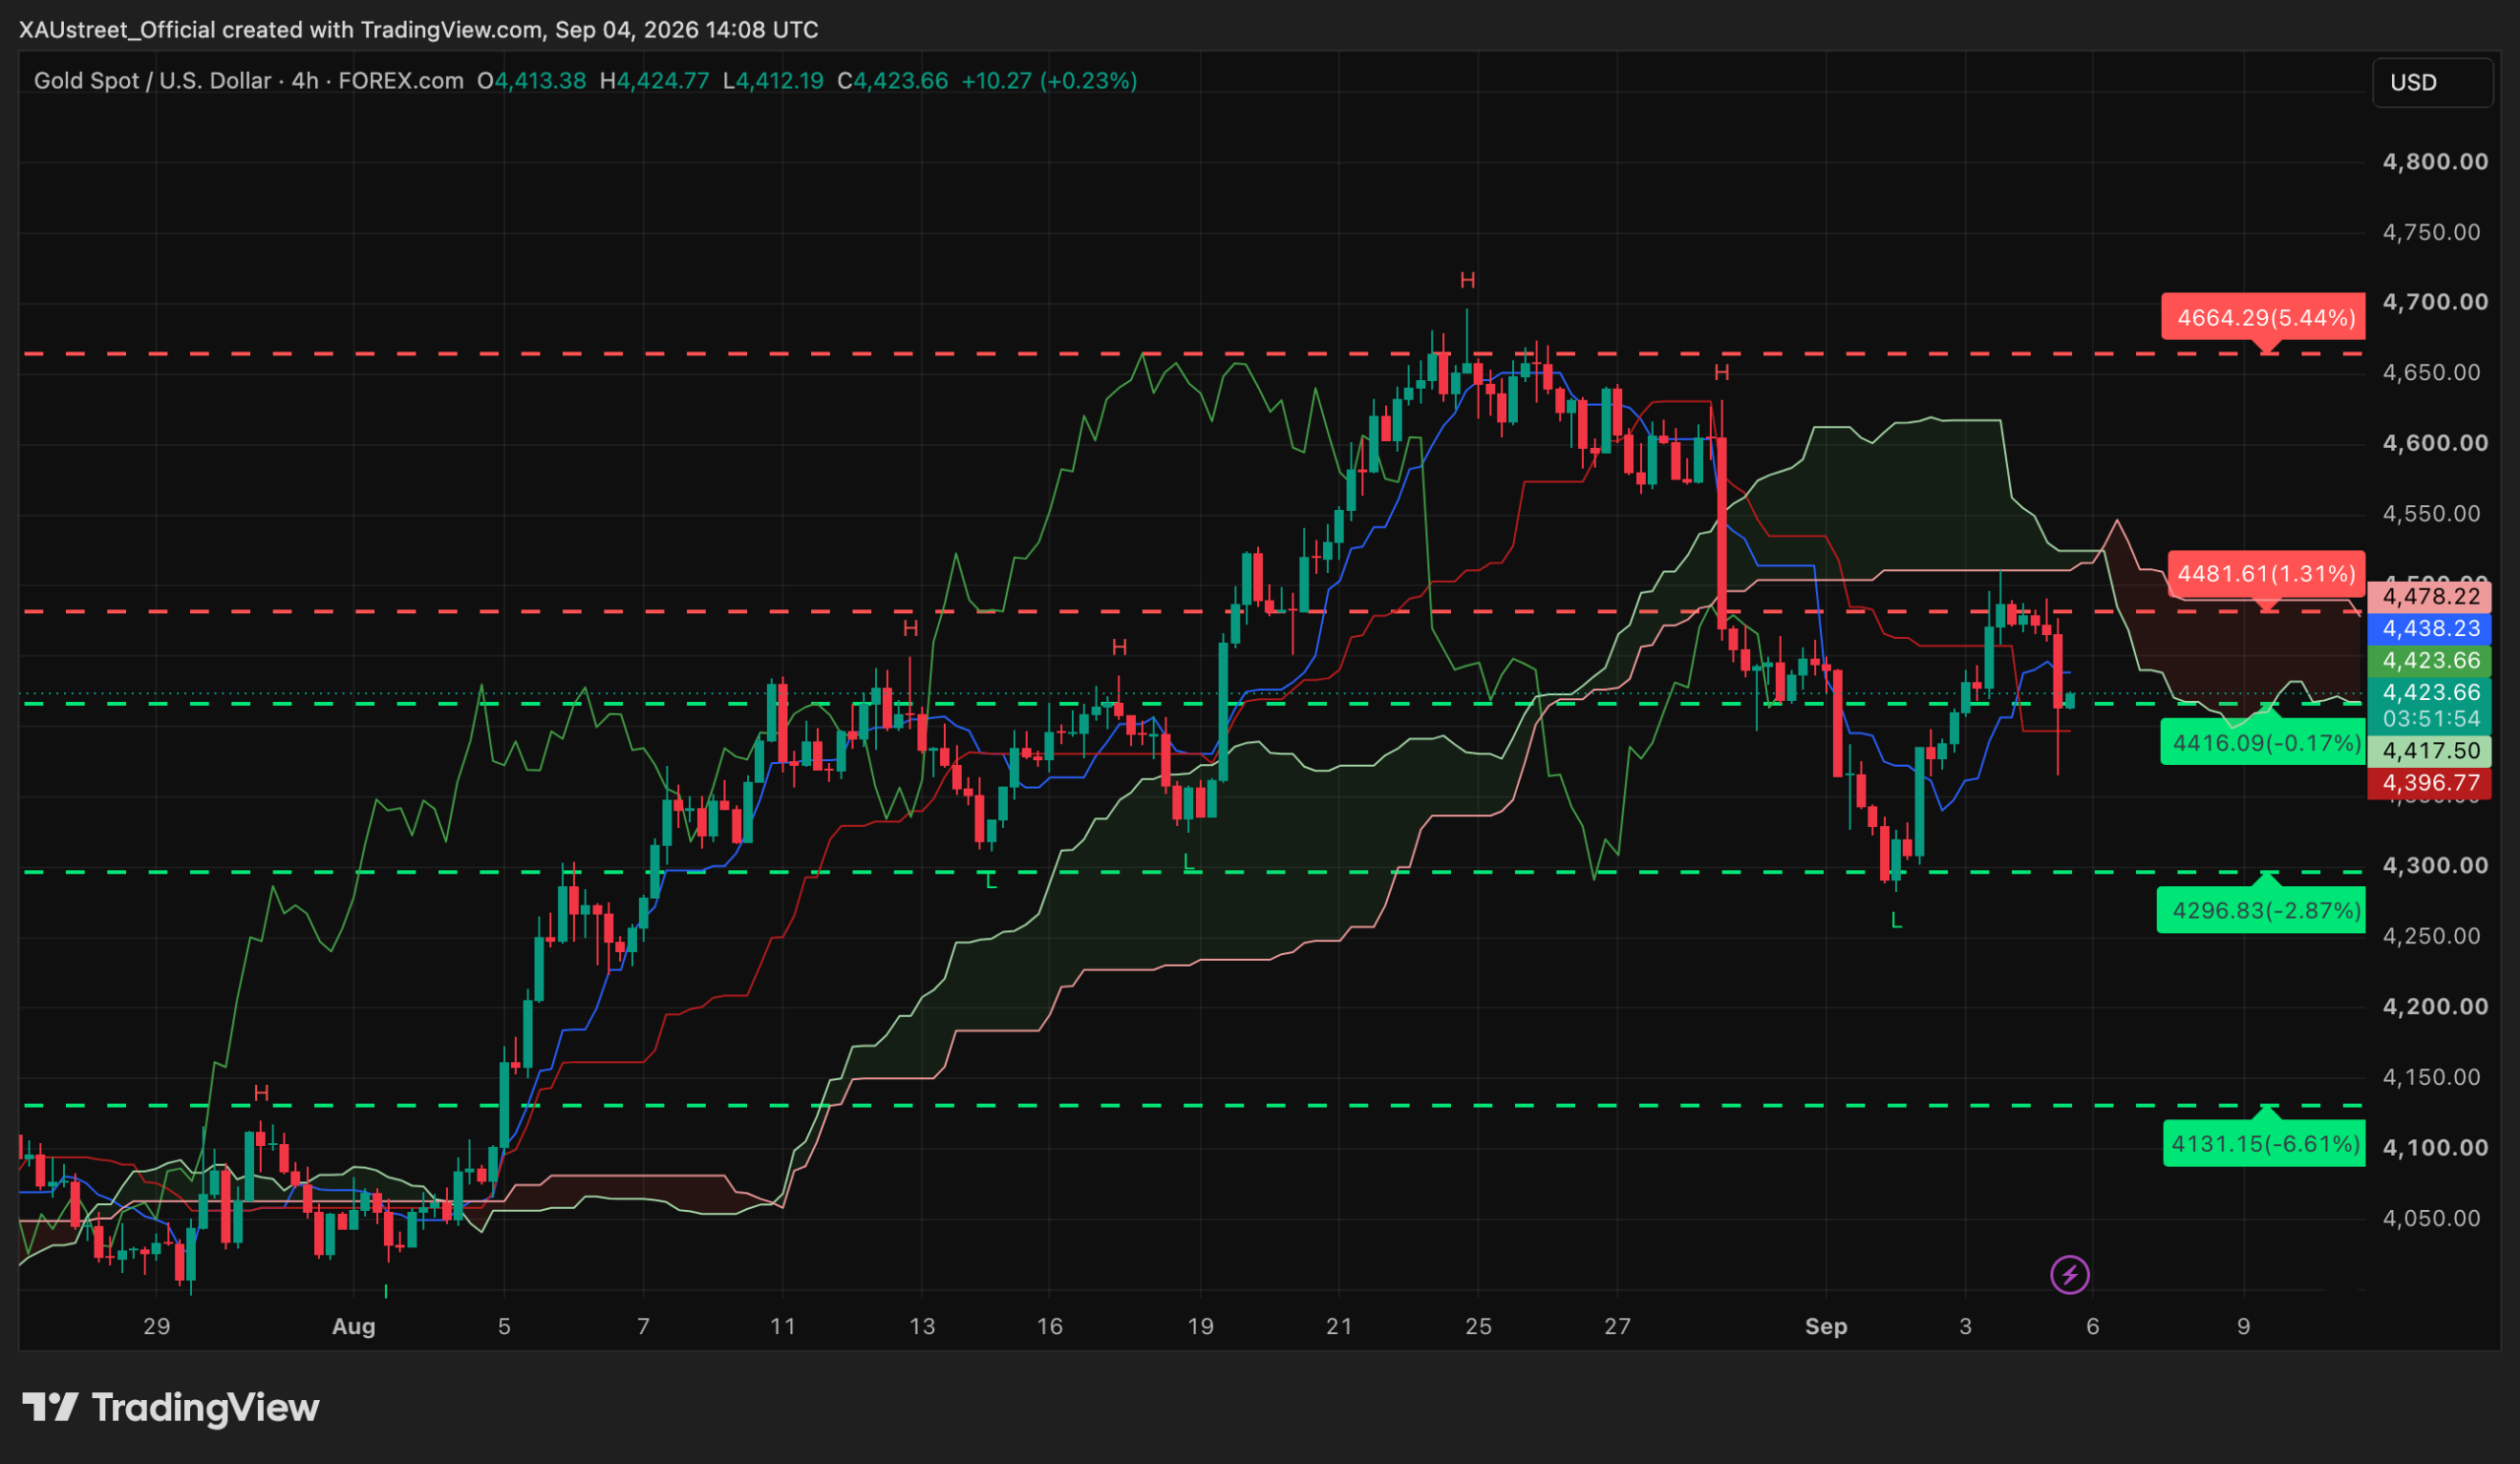Click the 4,478.22 price axis tag

click(2430, 597)
